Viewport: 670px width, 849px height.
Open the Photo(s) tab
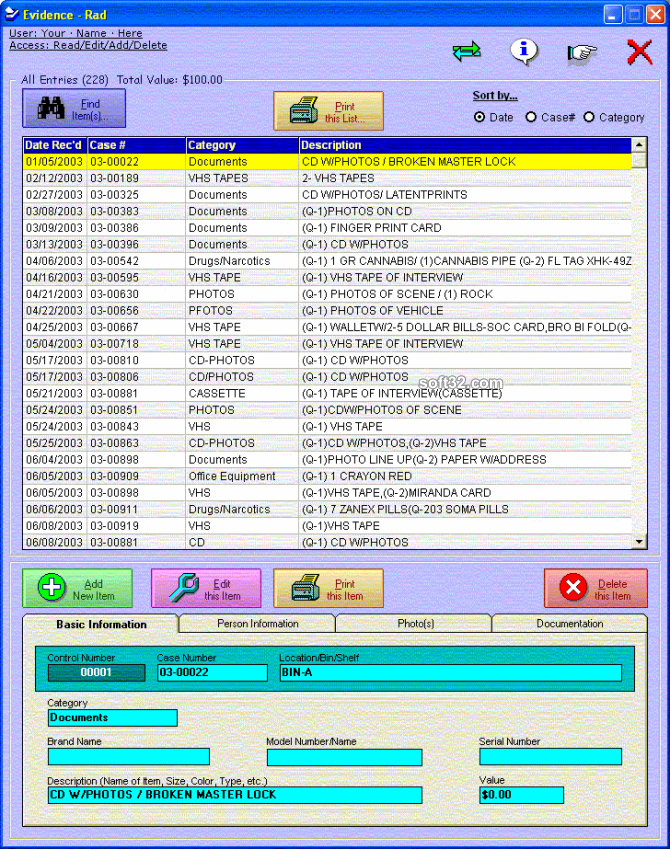pos(415,623)
